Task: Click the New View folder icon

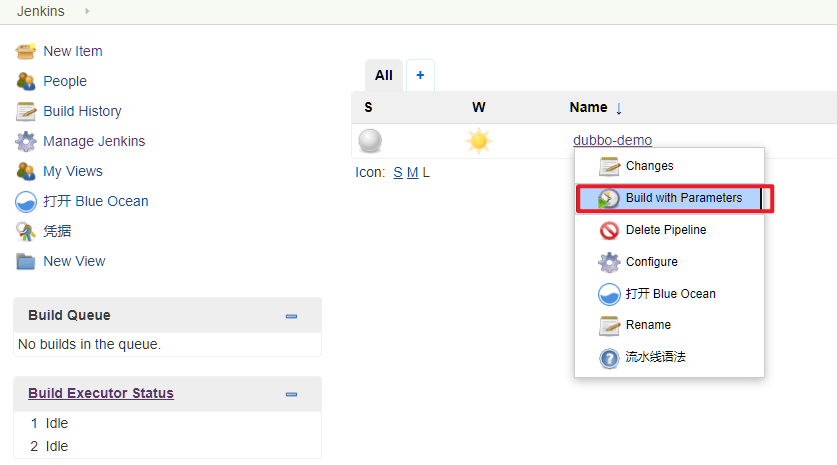Action: [26, 262]
